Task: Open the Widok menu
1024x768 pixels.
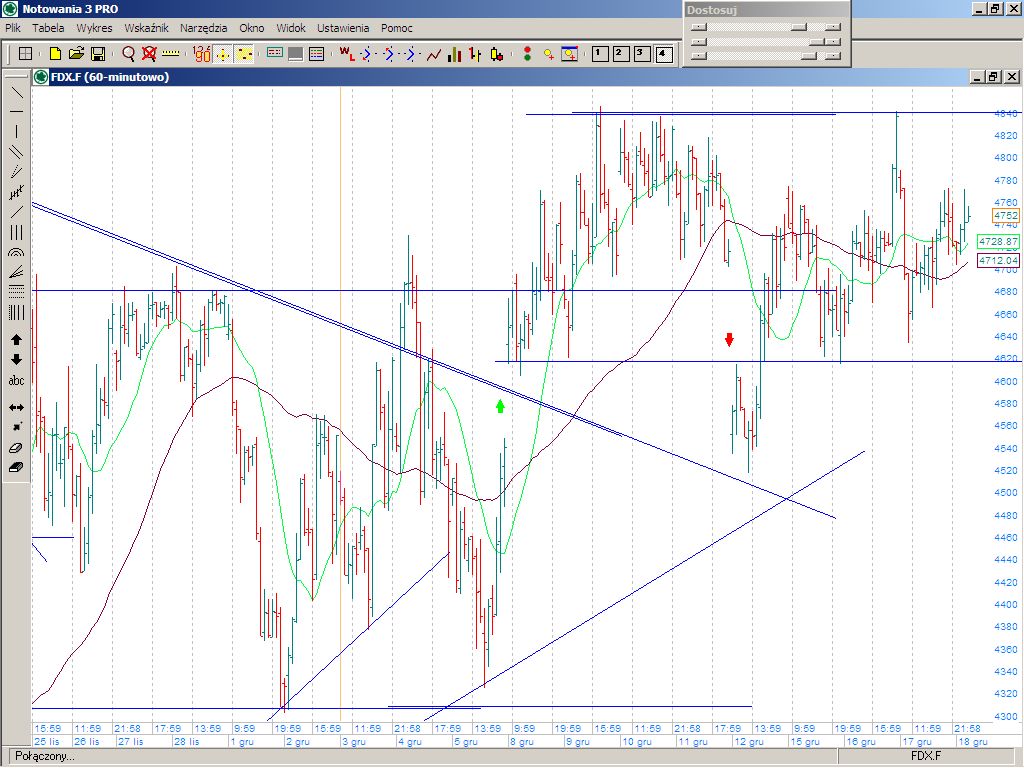Action: [x=291, y=28]
